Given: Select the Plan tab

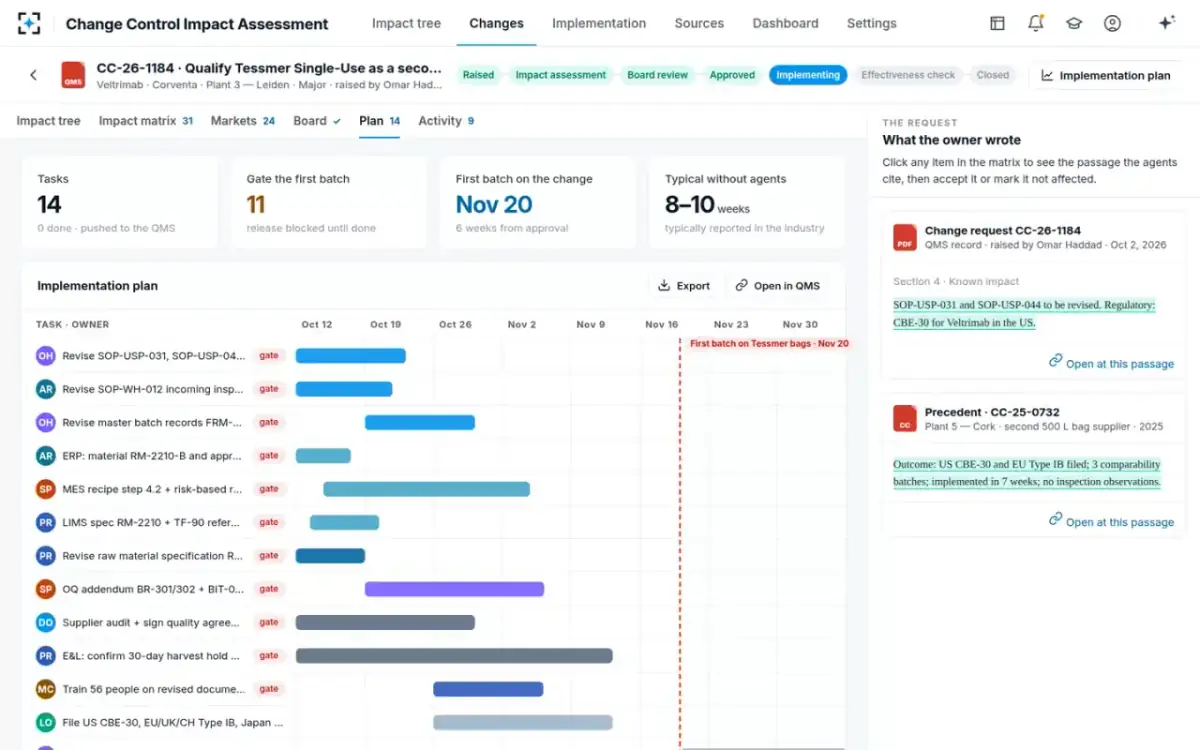Looking at the screenshot, I should click(380, 121).
